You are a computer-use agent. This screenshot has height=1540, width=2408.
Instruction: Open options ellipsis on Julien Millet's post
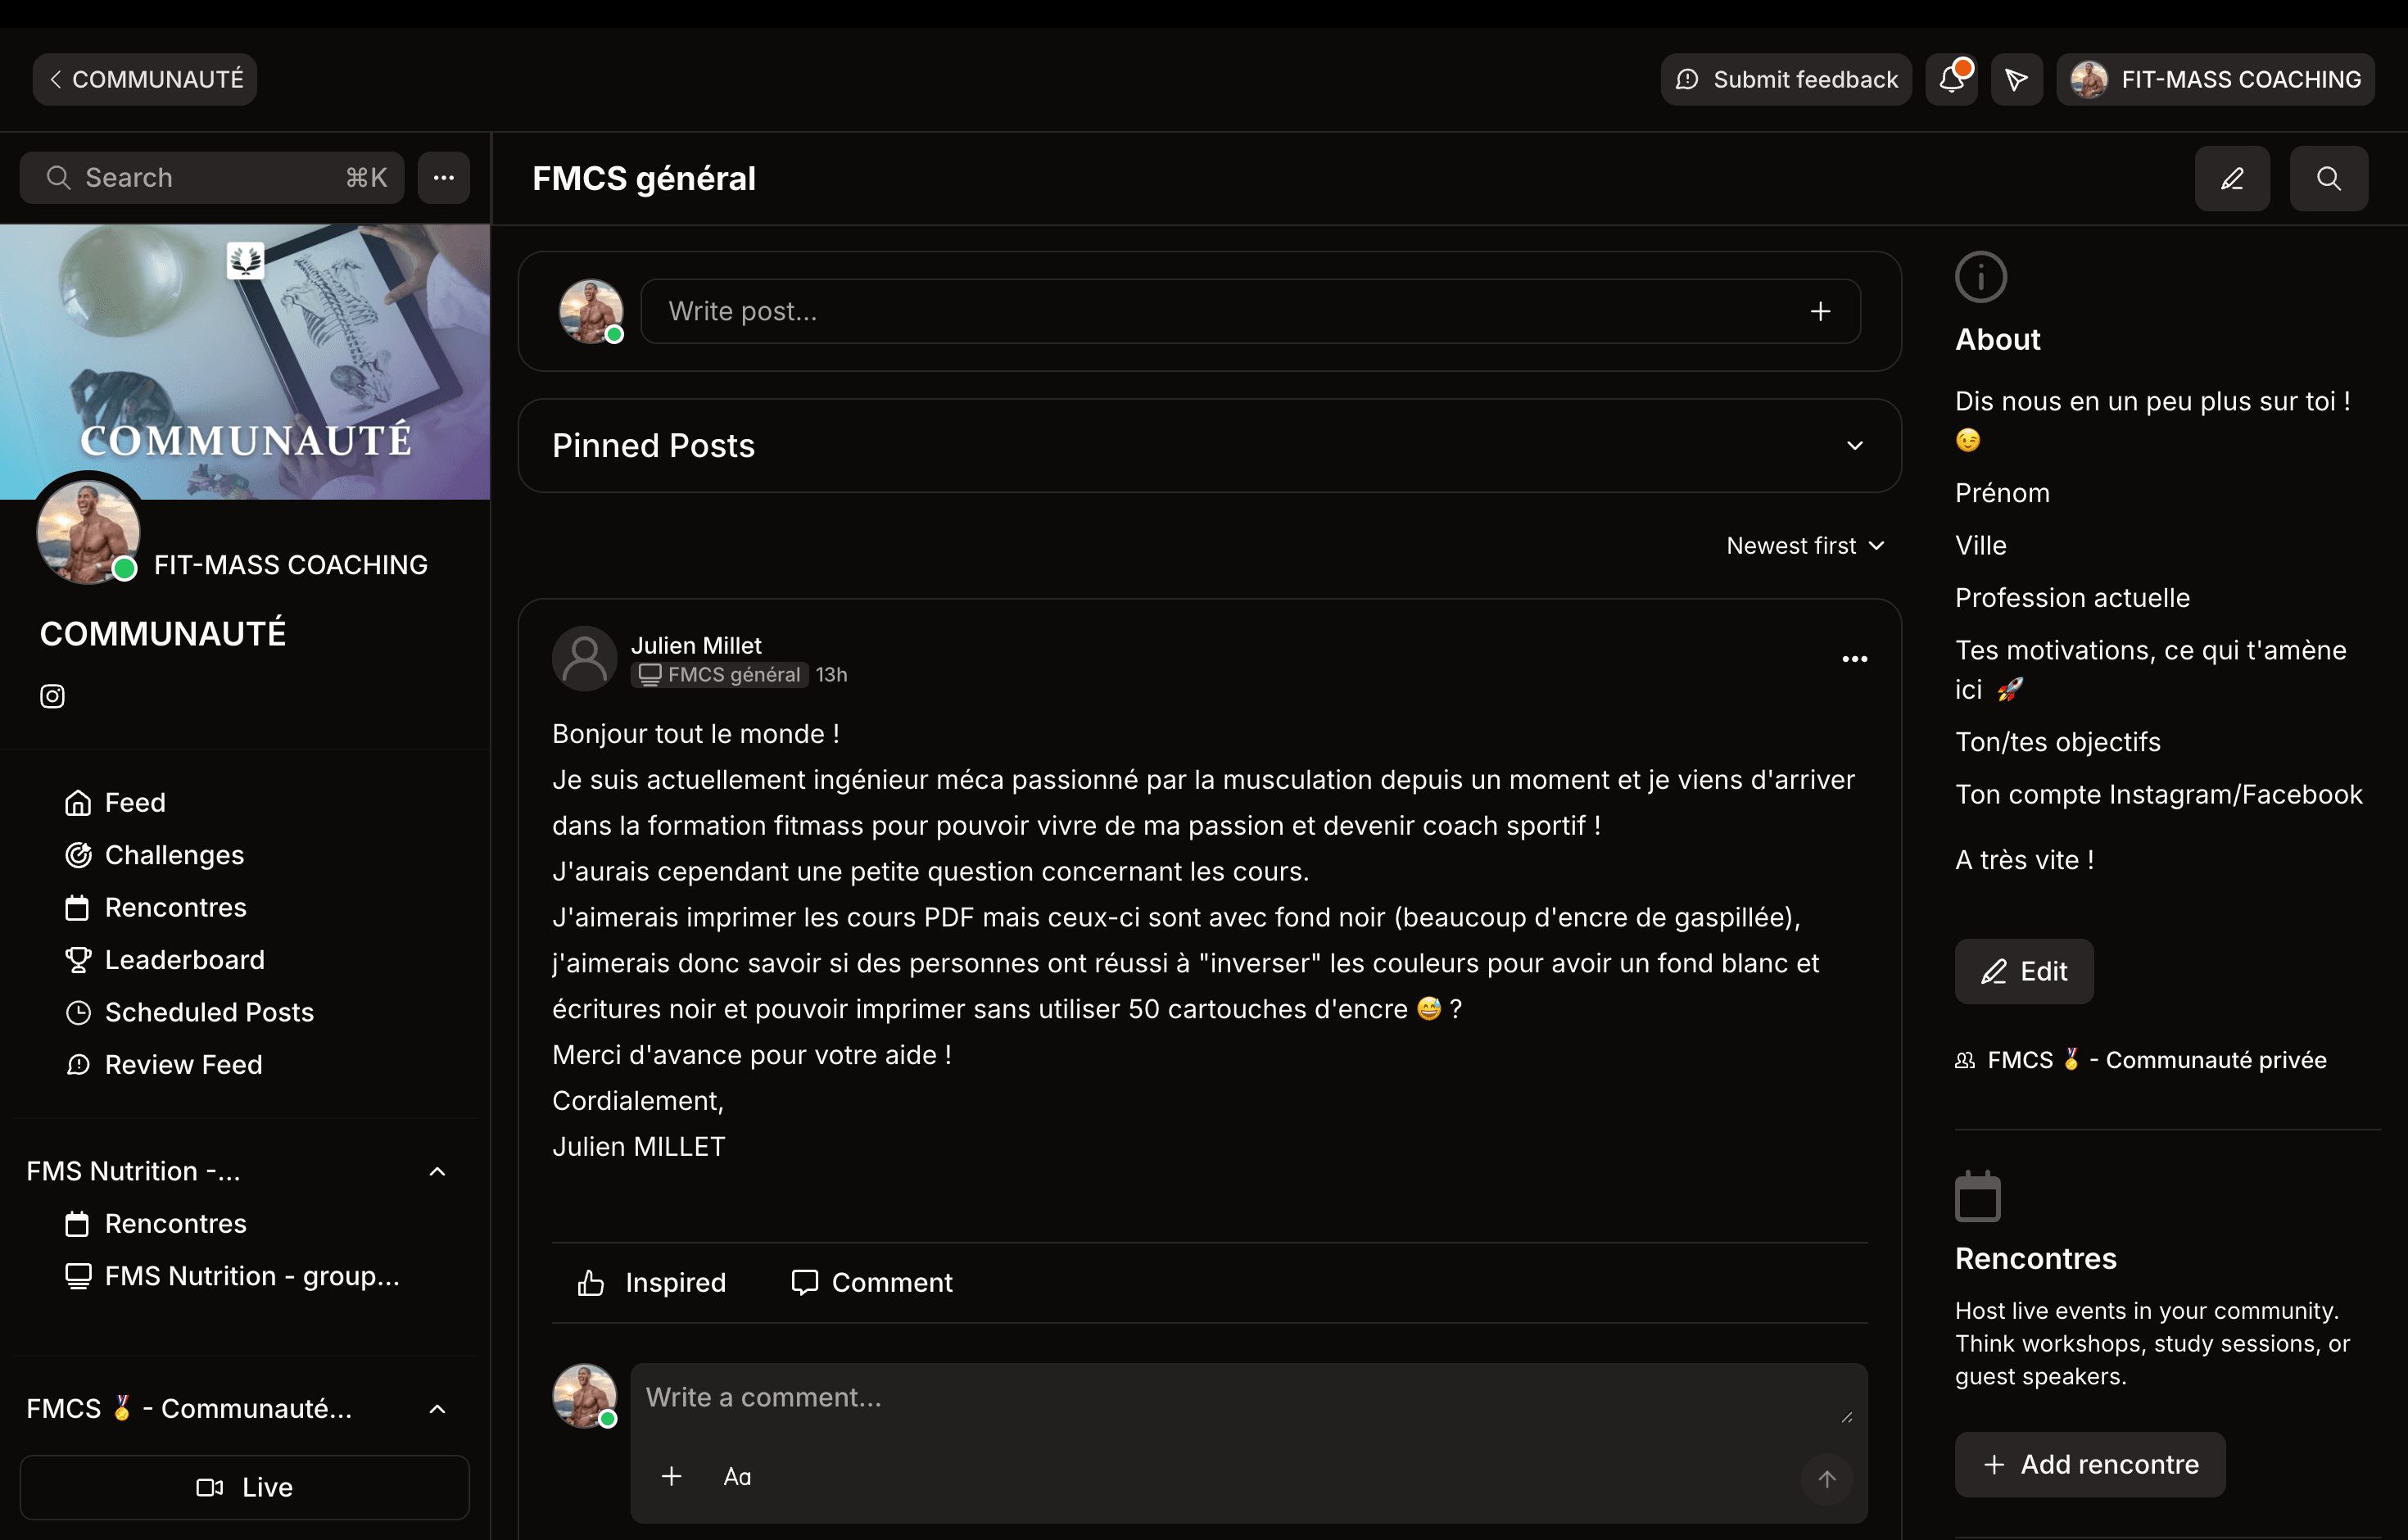(1854, 658)
